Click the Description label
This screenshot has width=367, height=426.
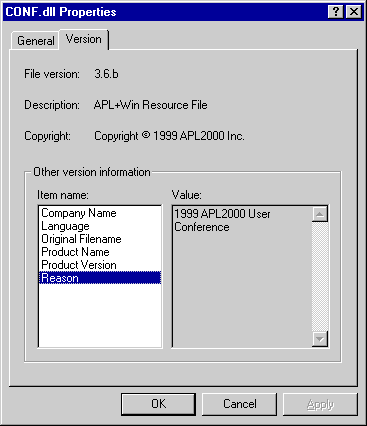point(52,105)
